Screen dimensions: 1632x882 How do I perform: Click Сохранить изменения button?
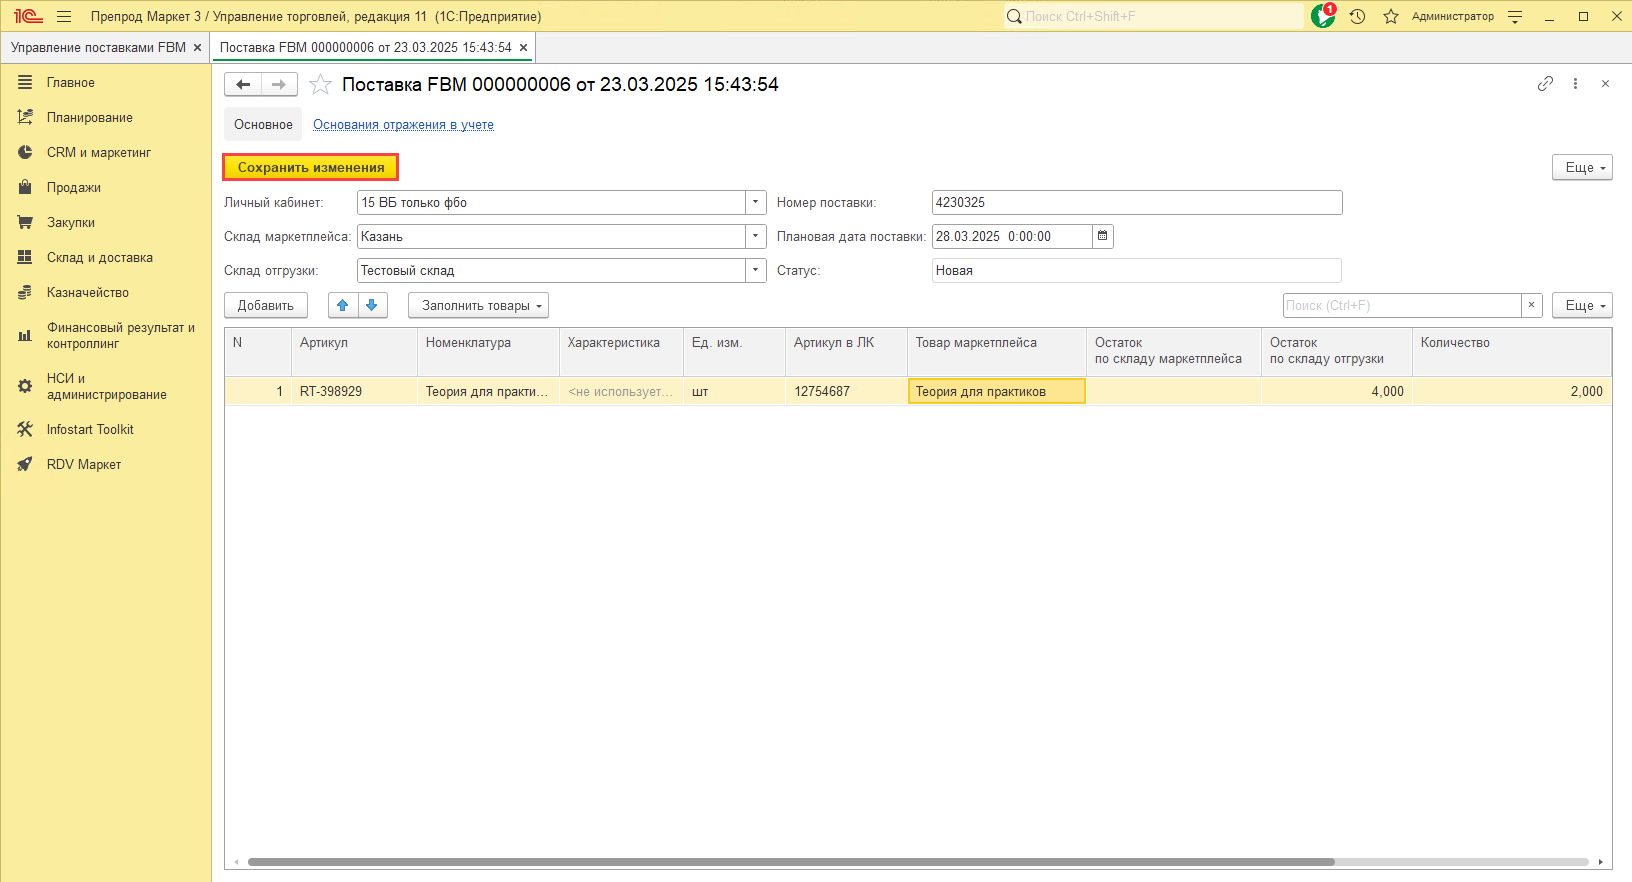click(311, 168)
